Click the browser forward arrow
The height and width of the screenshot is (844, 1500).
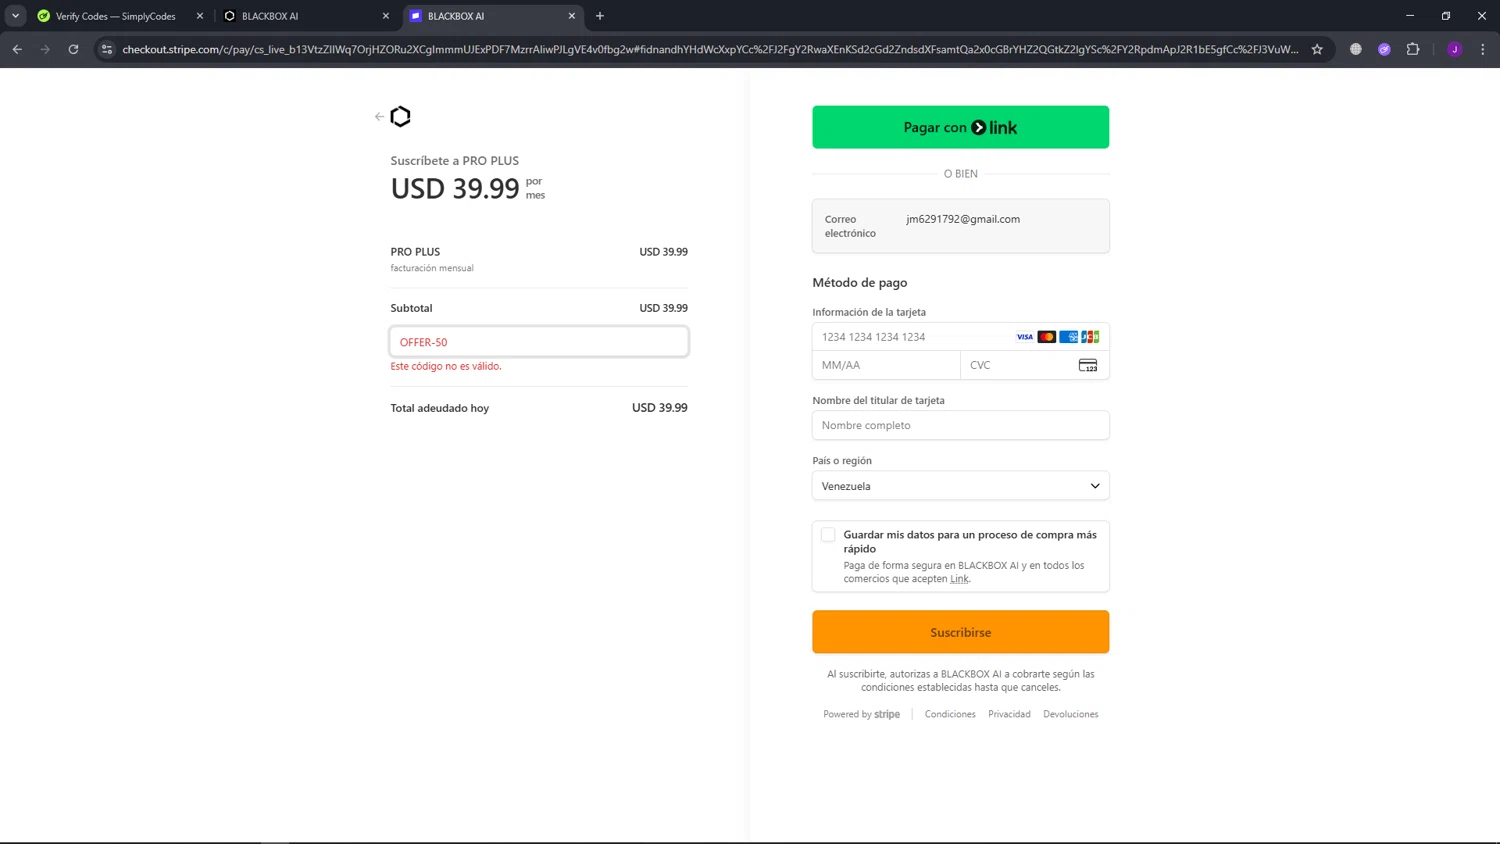pos(45,49)
